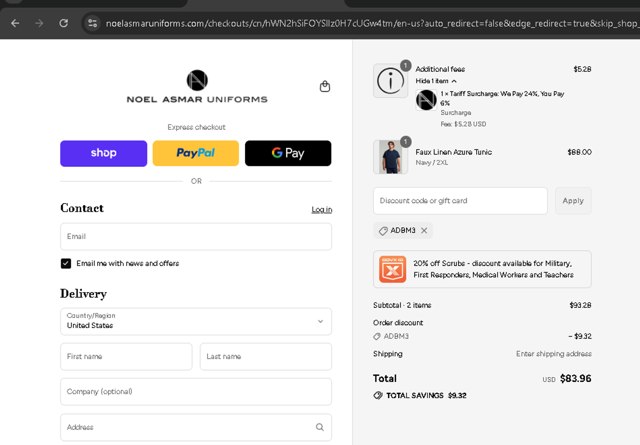Open the Country/Region dropdown
Image resolution: width=640 pixels, height=445 pixels.
pyautogui.click(x=196, y=321)
